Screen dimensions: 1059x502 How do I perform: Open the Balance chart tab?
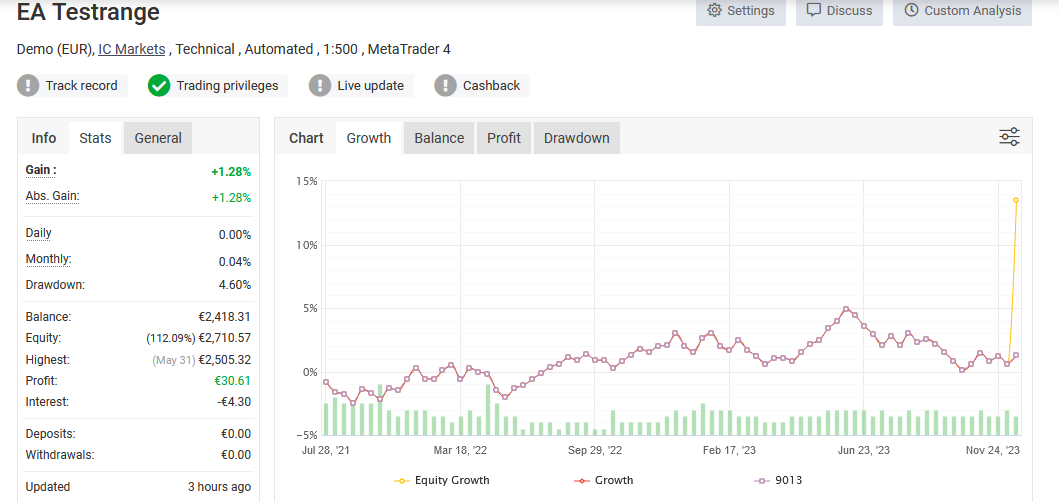tap(439, 138)
